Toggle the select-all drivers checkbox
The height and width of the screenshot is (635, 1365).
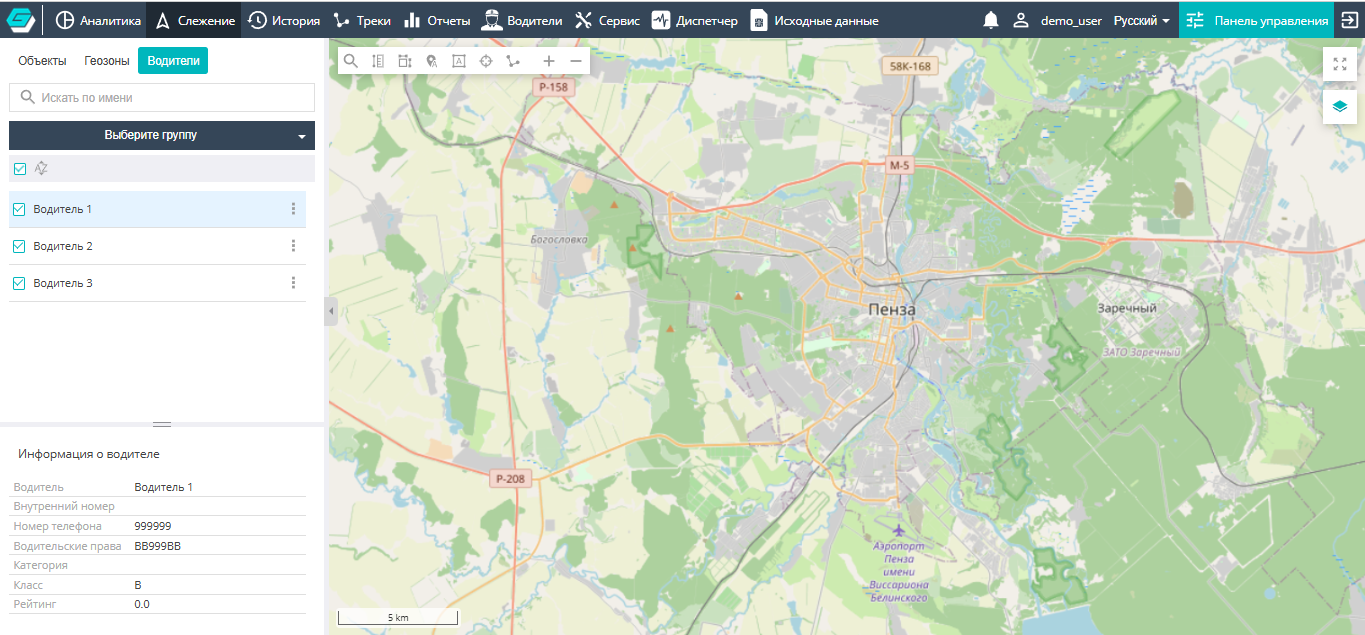click(20, 168)
